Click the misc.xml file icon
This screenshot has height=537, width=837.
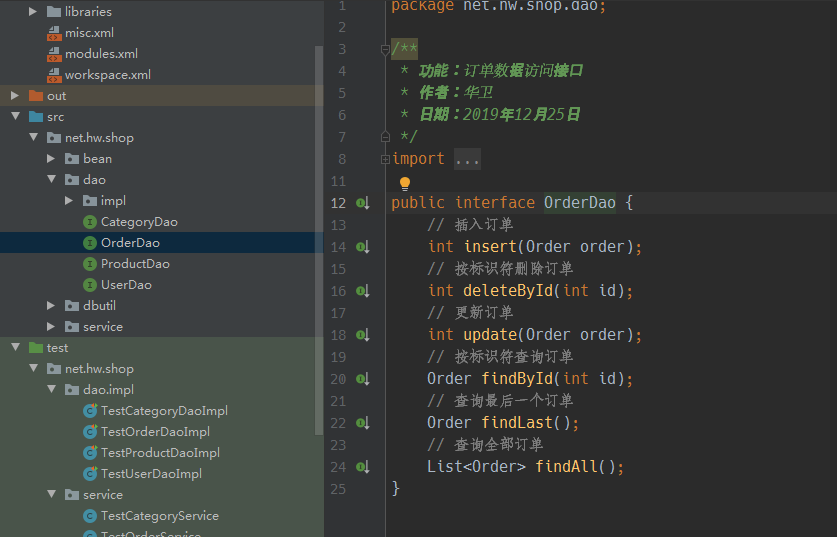coord(54,33)
